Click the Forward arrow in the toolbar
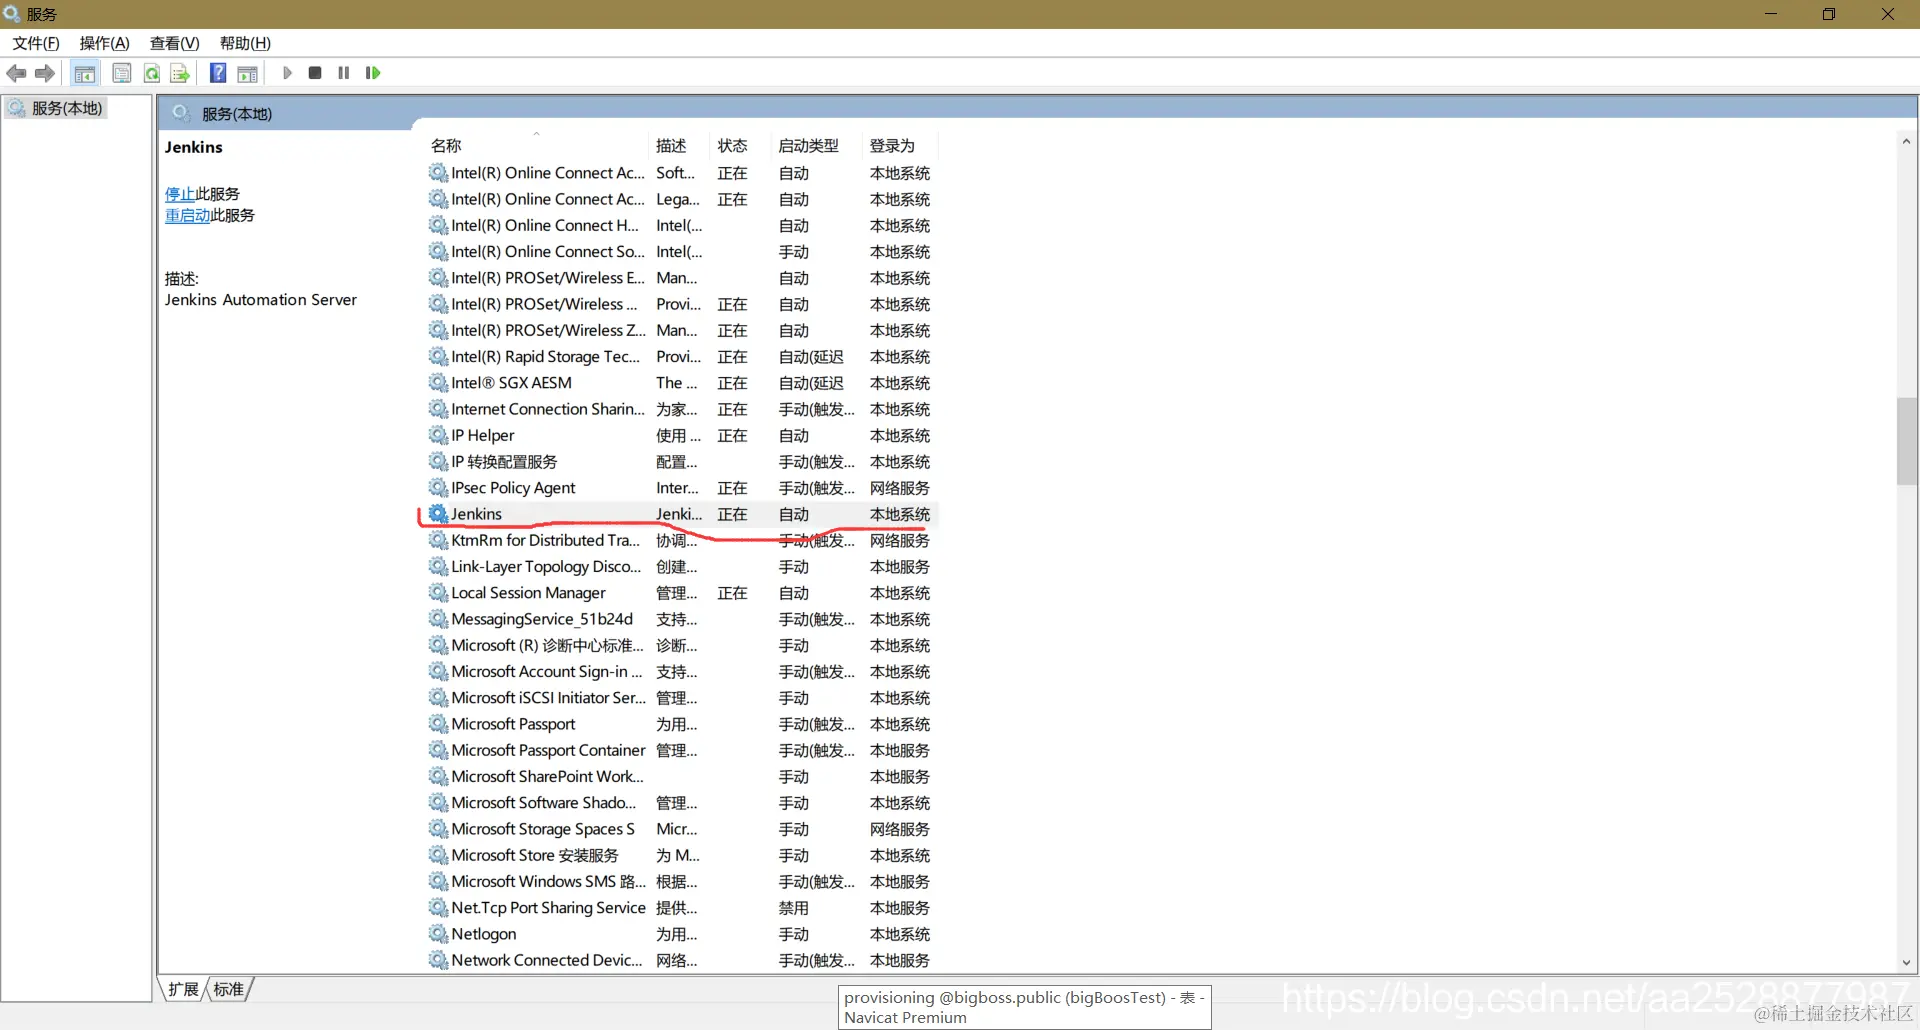This screenshot has width=1920, height=1030. tap(45, 73)
